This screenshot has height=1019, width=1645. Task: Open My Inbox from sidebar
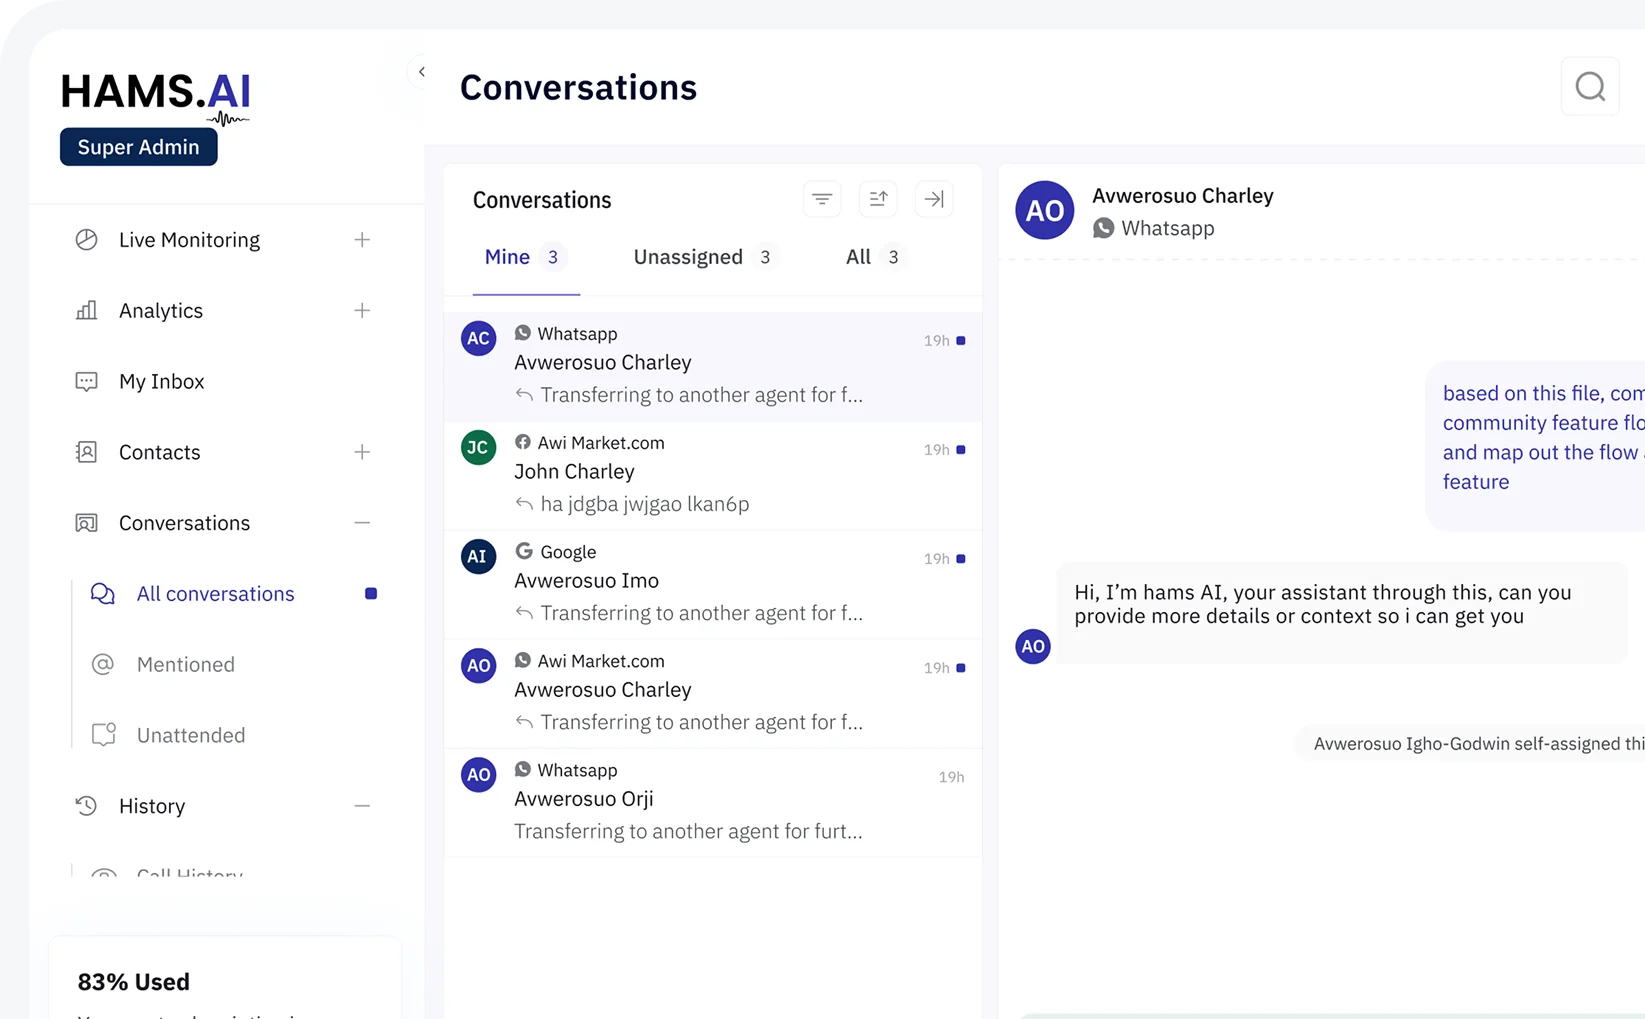tap(162, 381)
